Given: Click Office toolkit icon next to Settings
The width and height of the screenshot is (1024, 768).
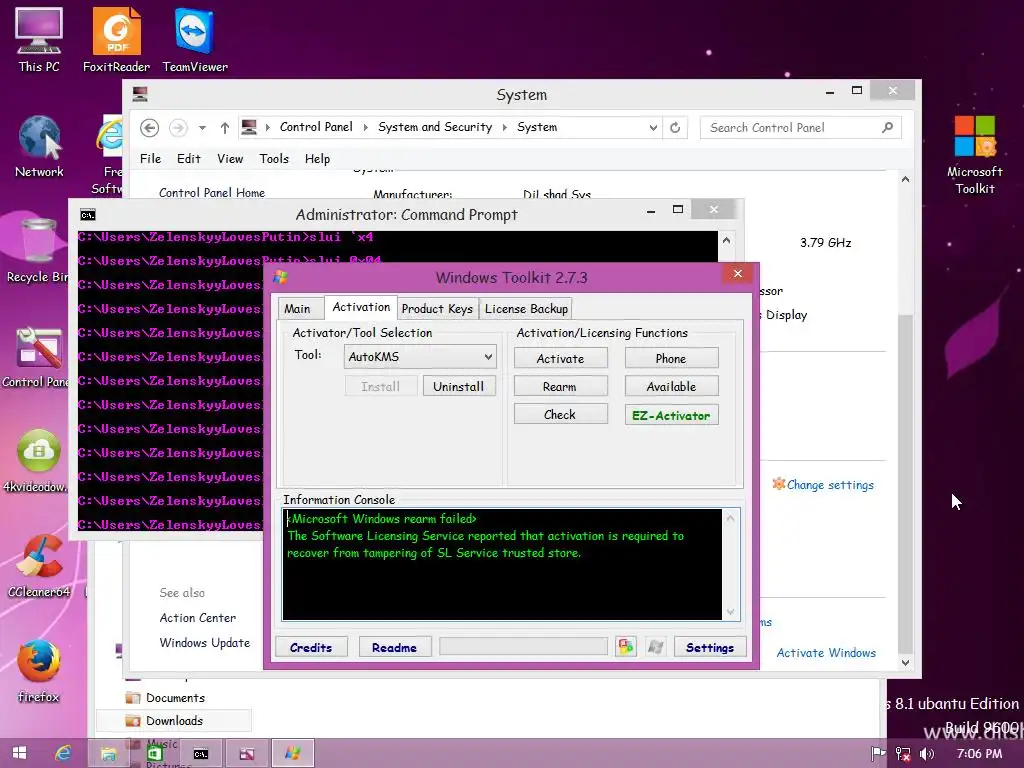Looking at the screenshot, I should pos(626,647).
